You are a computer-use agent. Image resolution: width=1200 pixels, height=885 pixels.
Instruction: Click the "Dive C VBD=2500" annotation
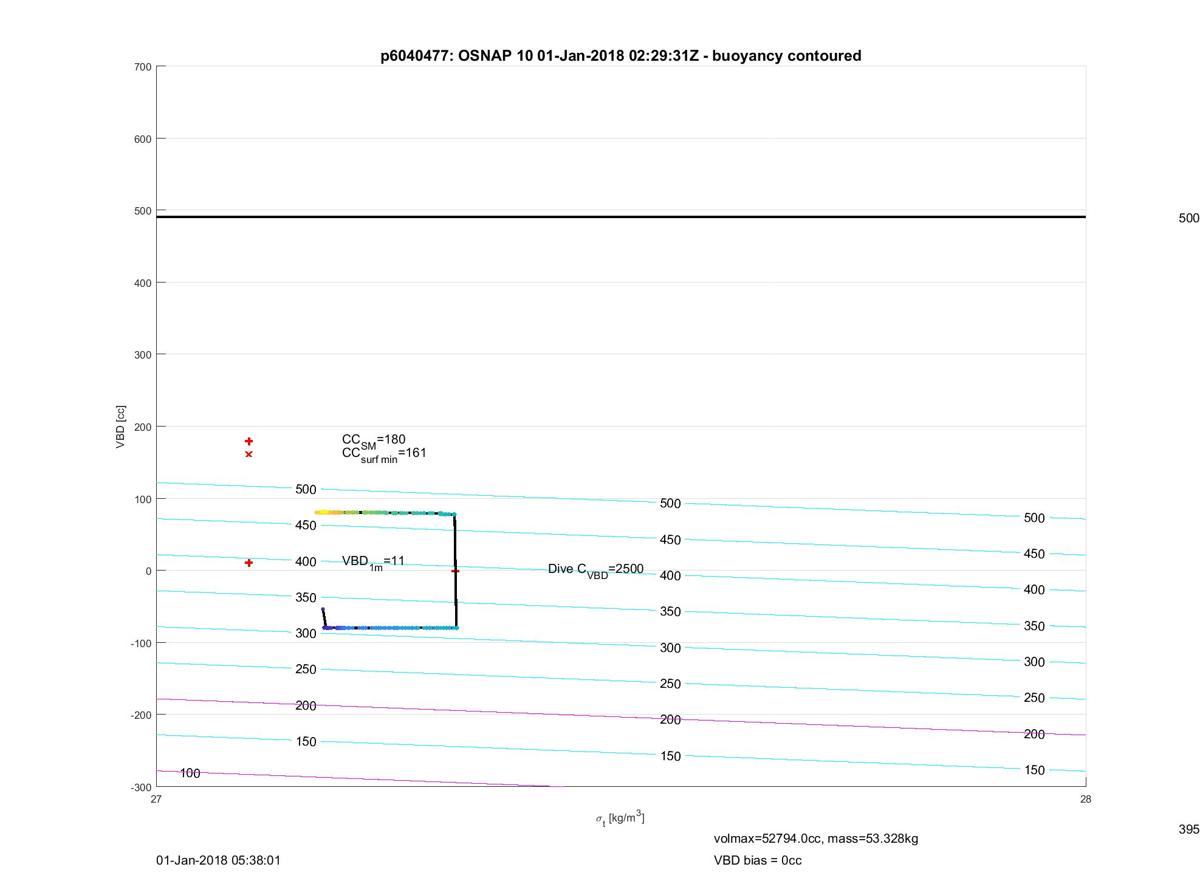click(x=596, y=570)
